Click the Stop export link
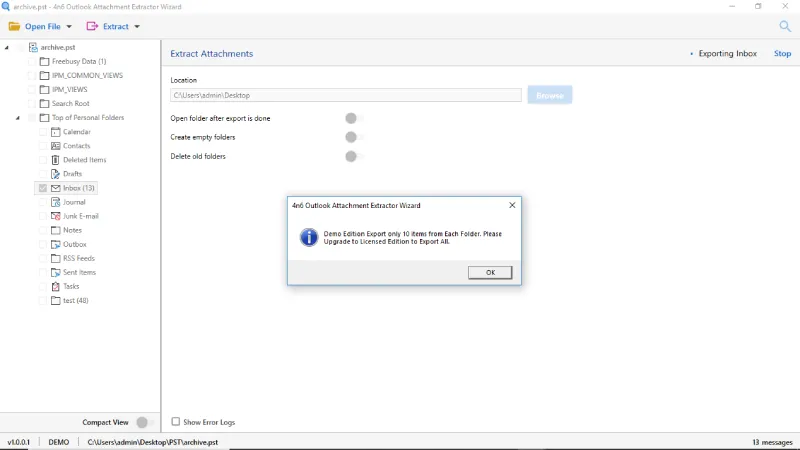This screenshot has height=450, width=800. coord(782,54)
